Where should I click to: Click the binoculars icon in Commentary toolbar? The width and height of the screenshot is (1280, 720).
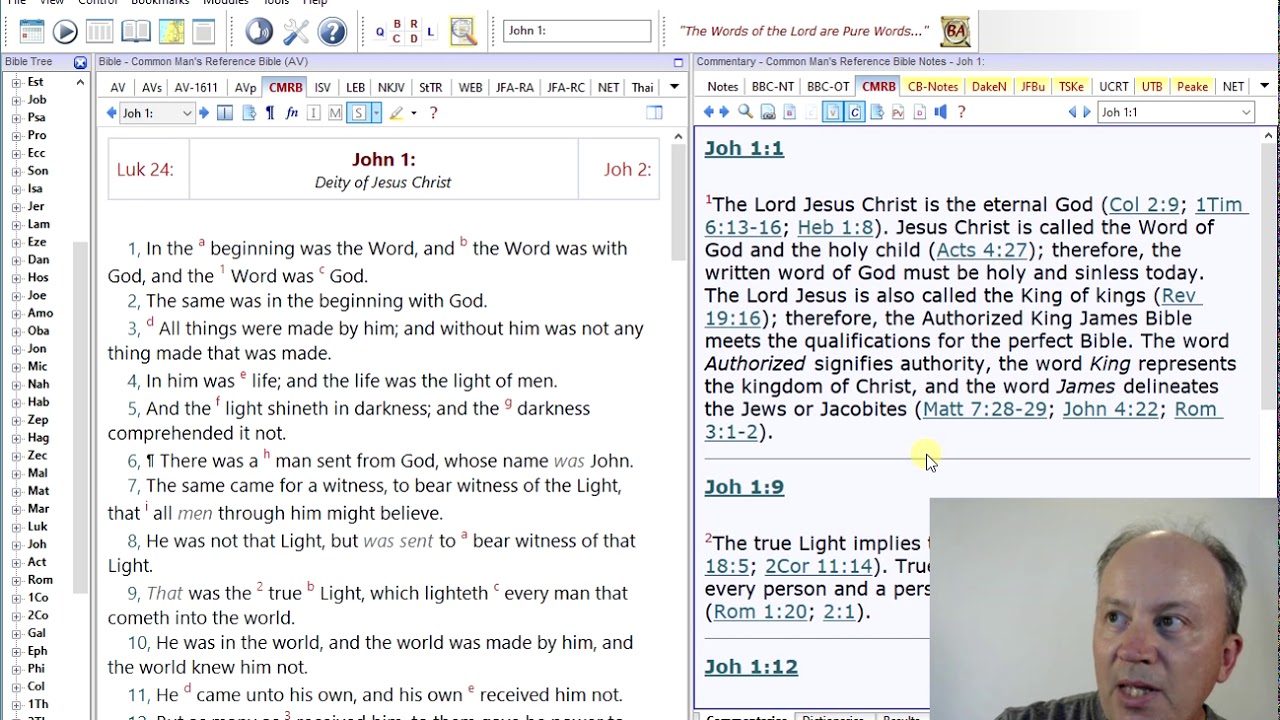point(768,112)
